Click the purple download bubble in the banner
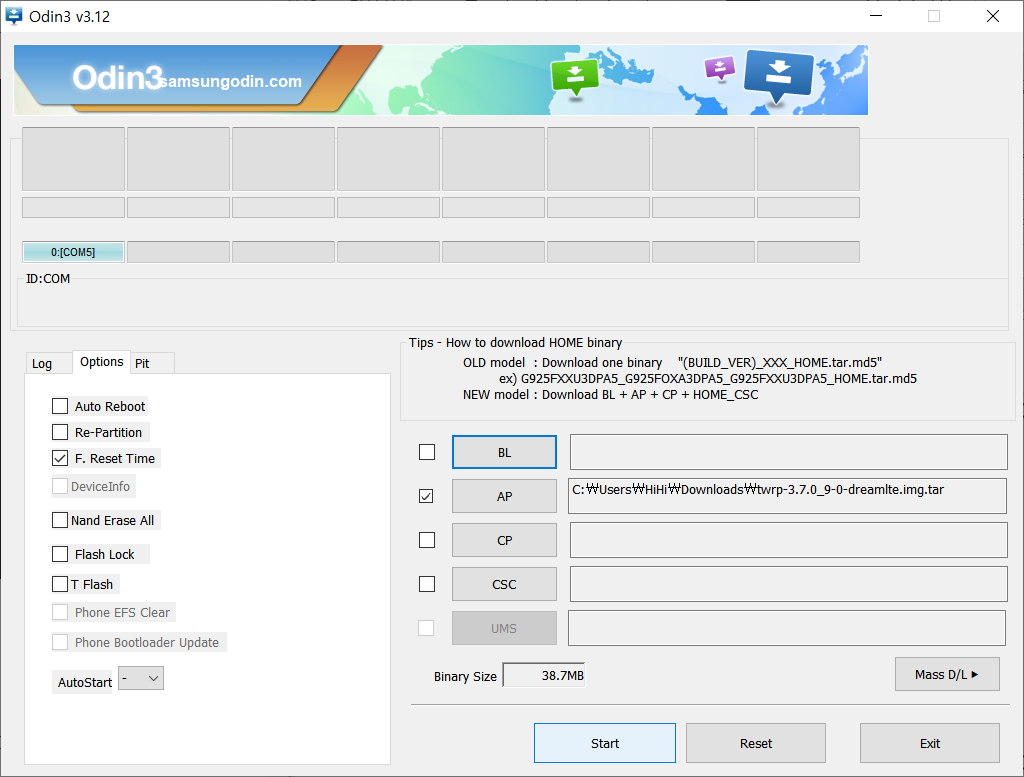 click(x=720, y=68)
